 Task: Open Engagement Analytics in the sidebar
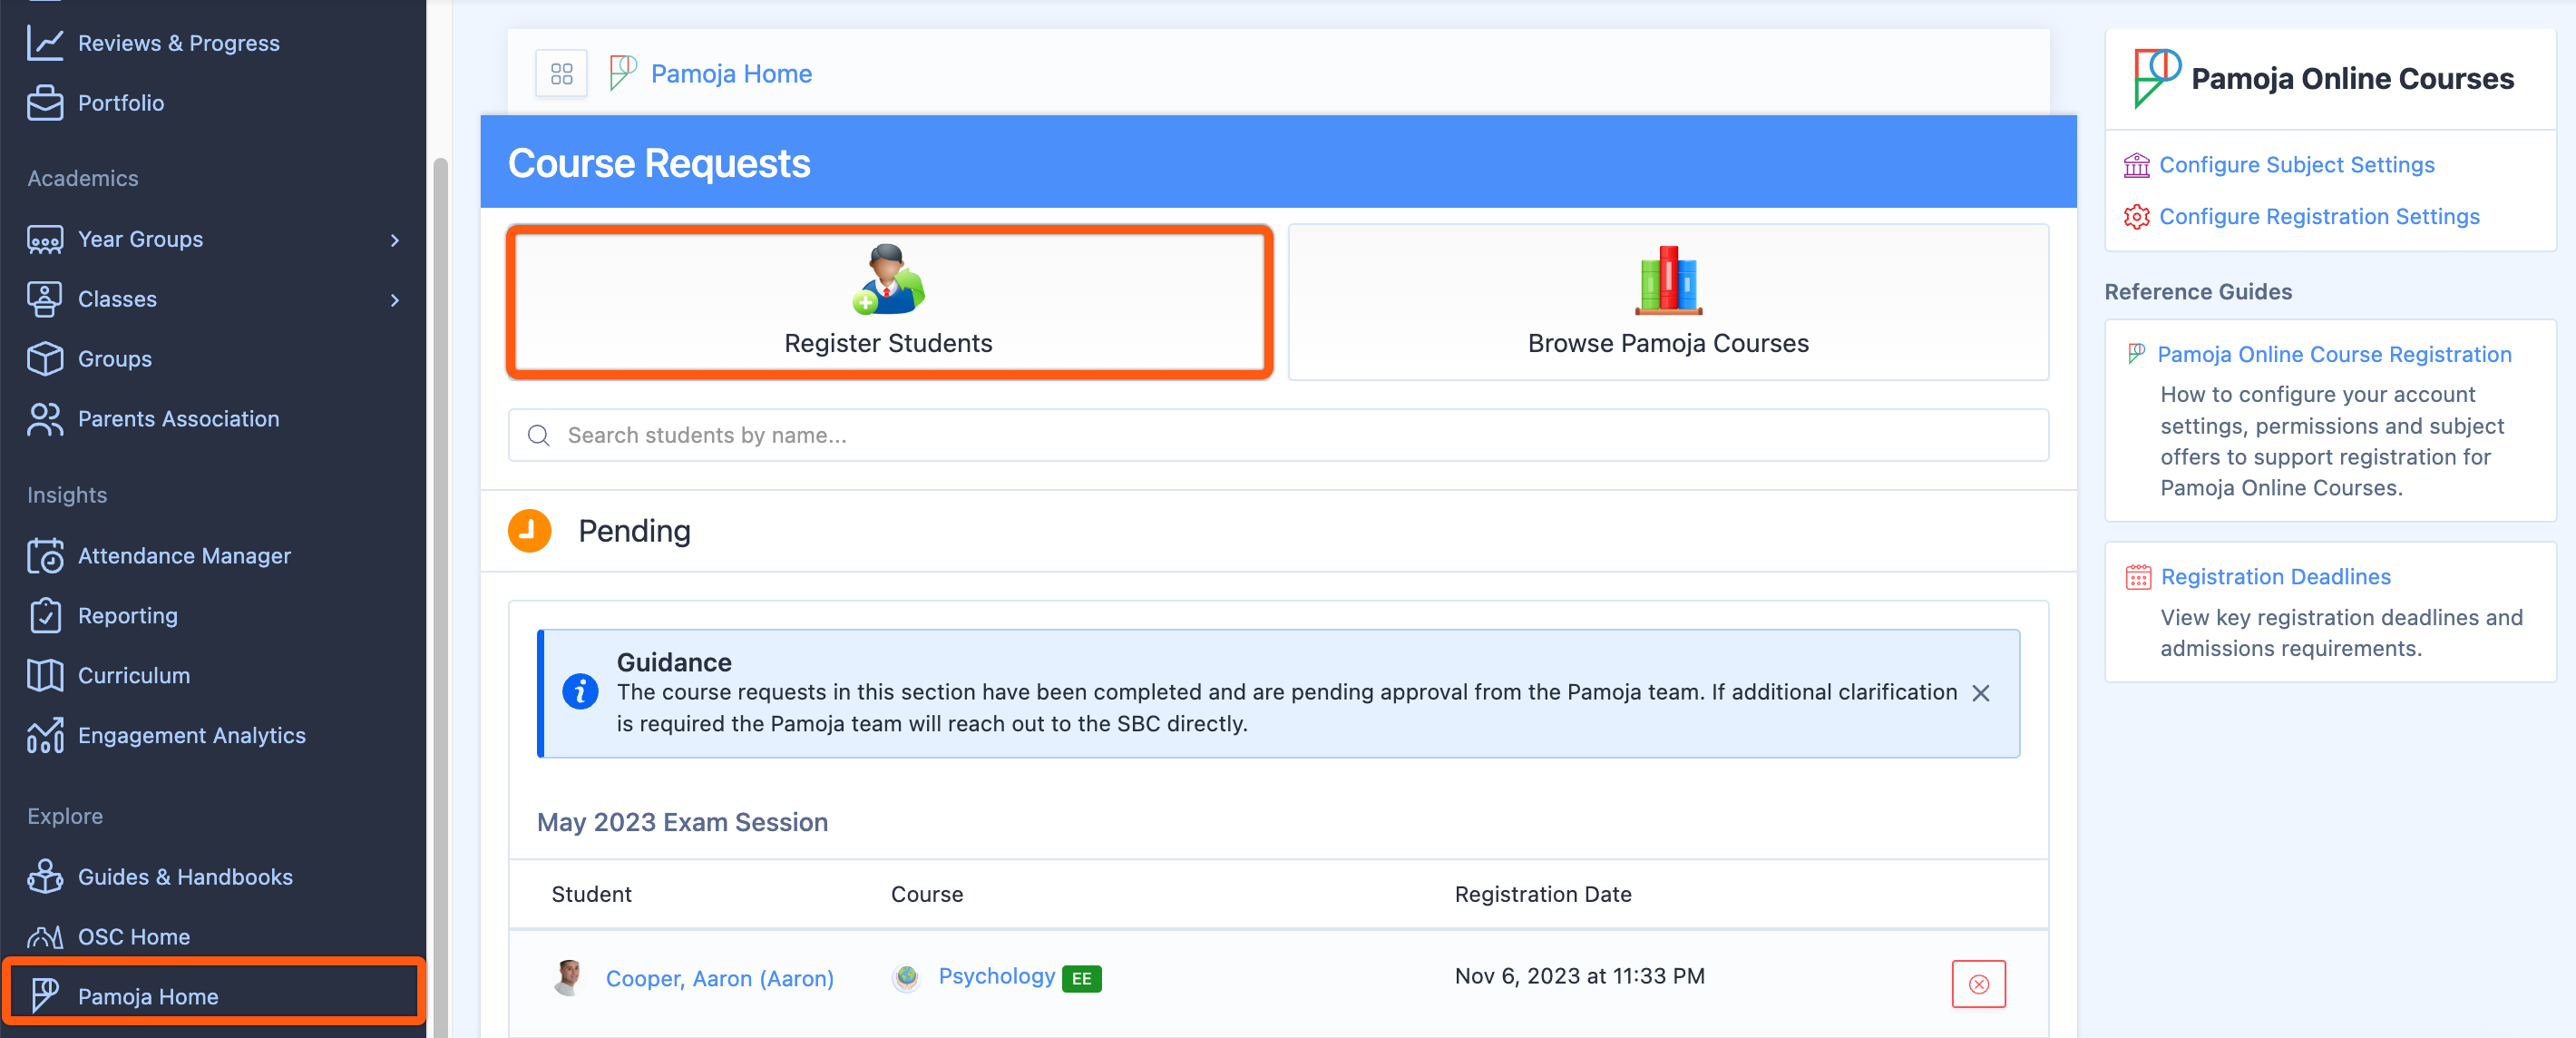192,736
